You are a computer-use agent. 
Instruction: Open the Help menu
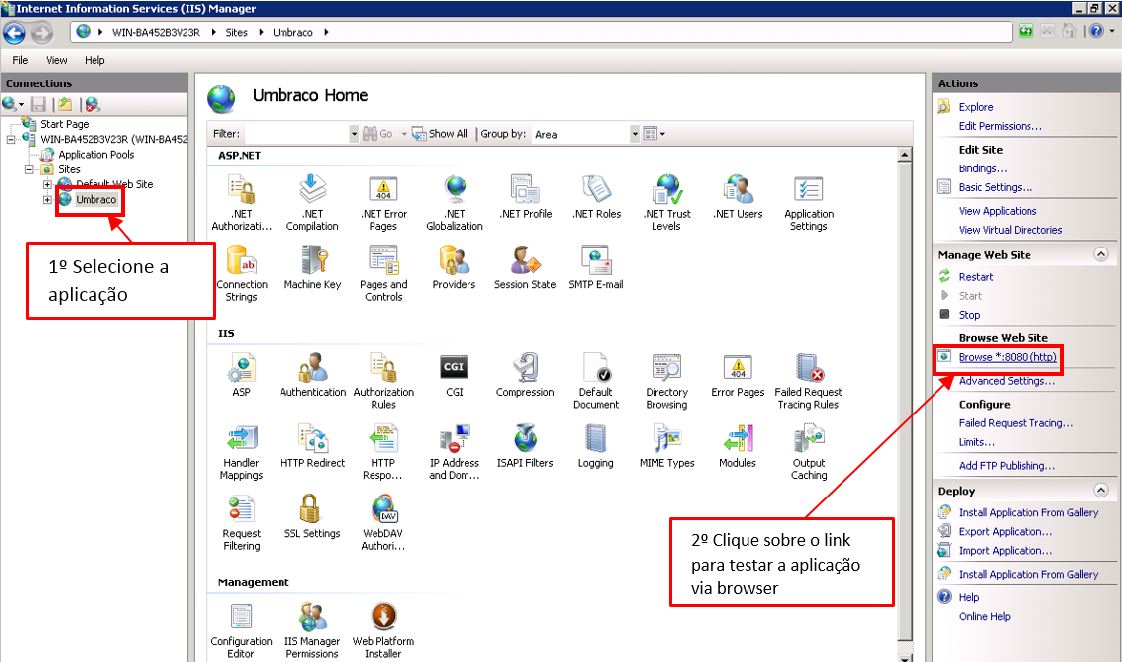click(94, 60)
